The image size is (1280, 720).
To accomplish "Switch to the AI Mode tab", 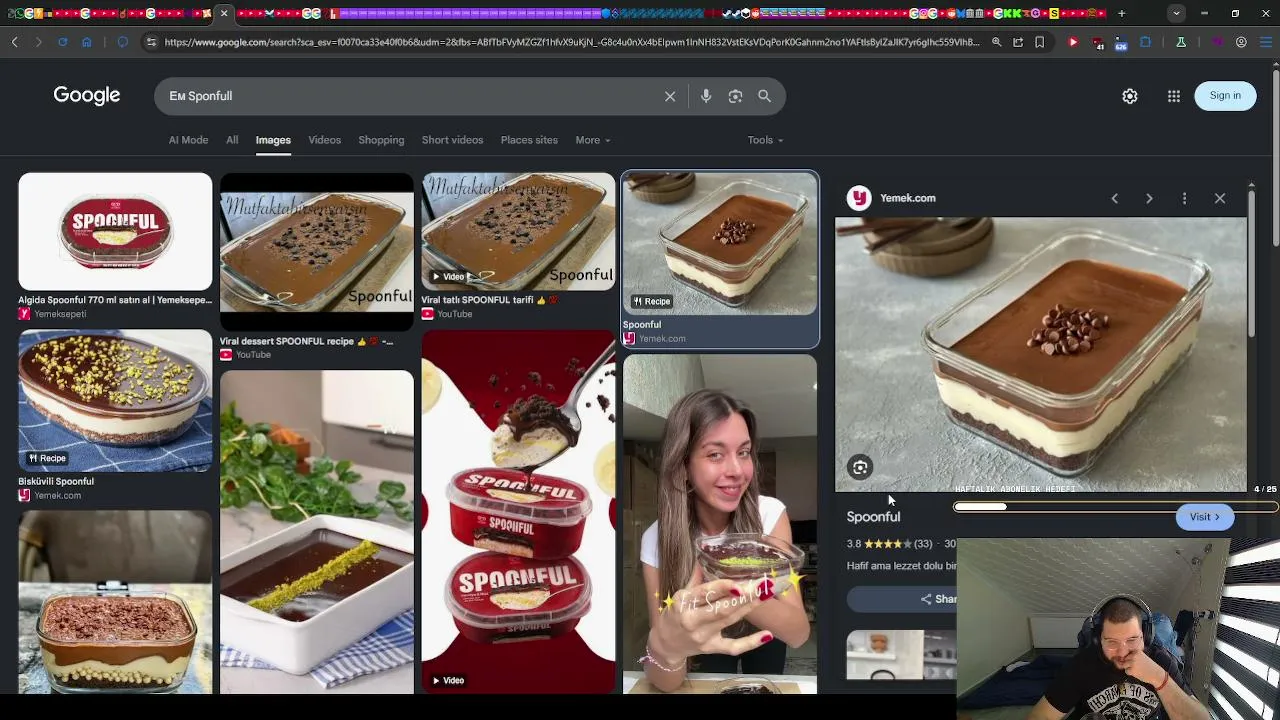I will pyautogui.click(x=188, y=140).
